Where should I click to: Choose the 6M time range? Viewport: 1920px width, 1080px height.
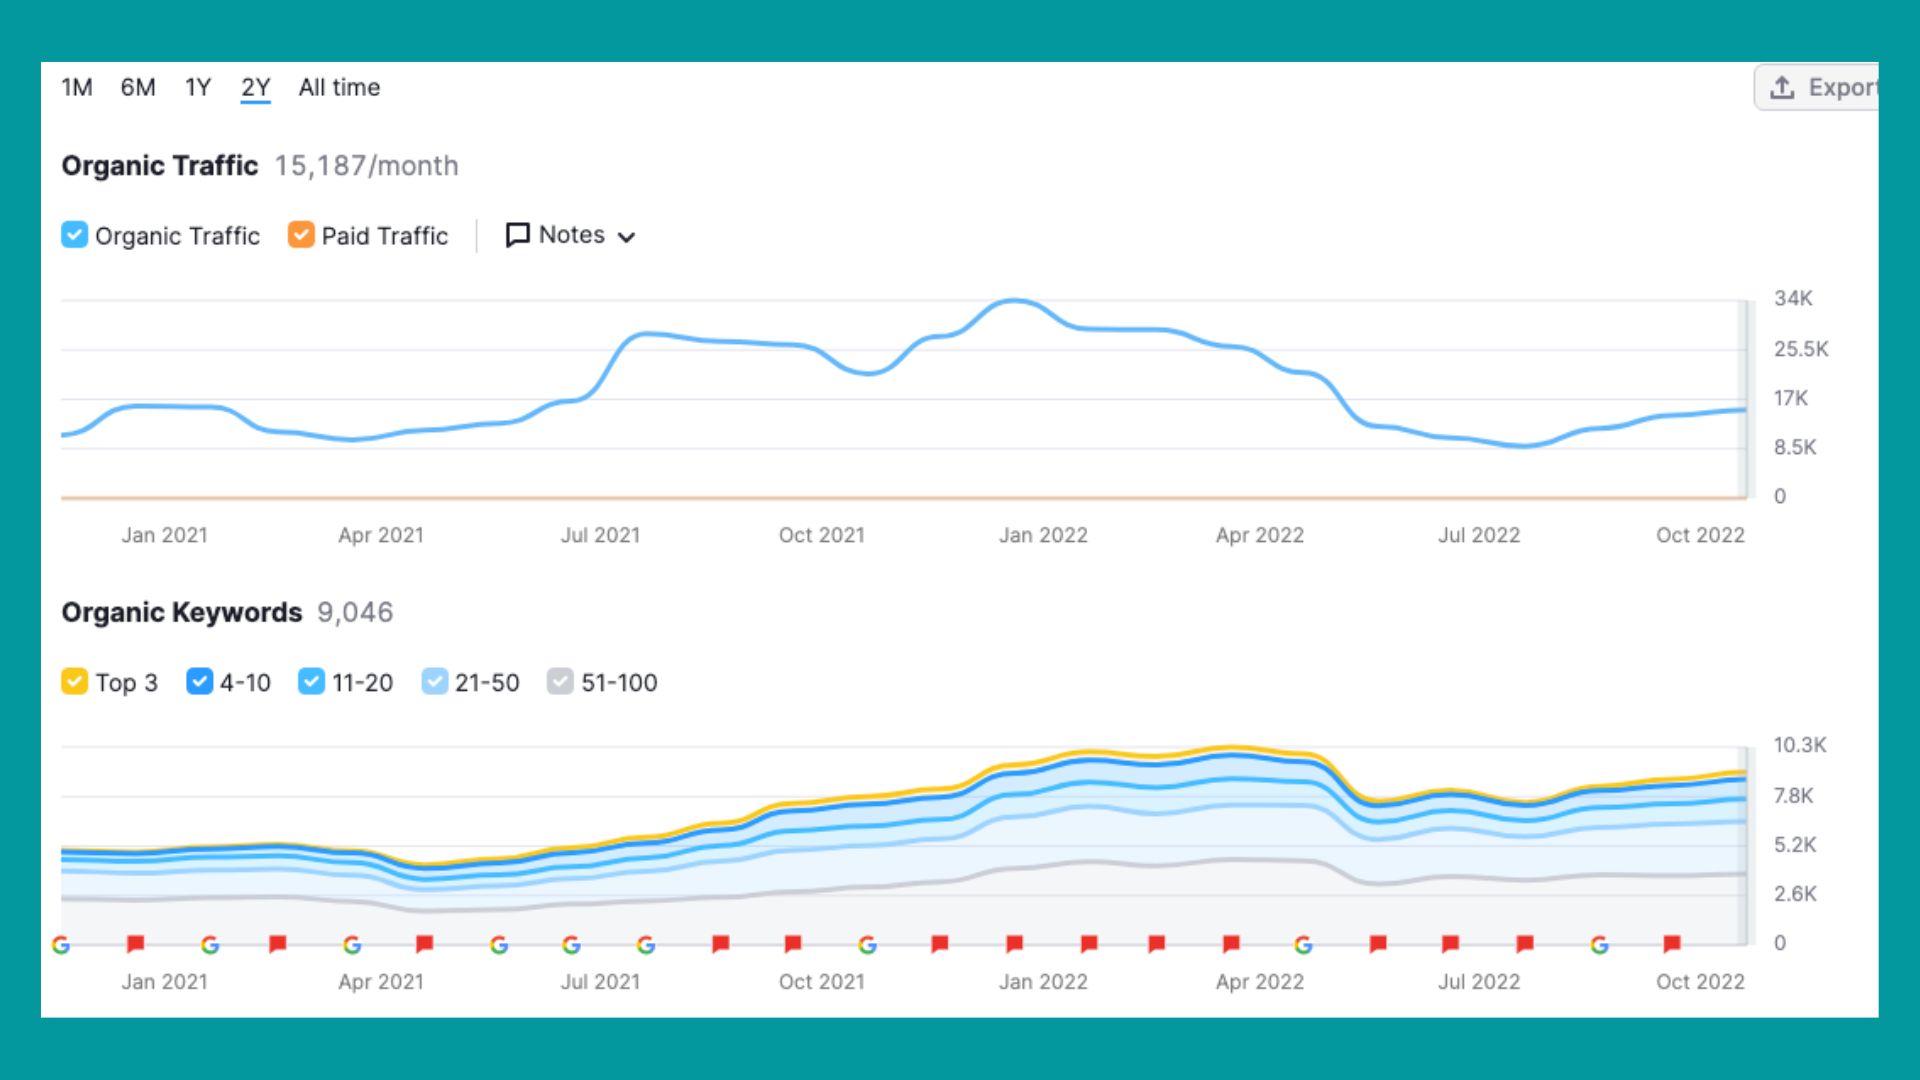[138, 88]
